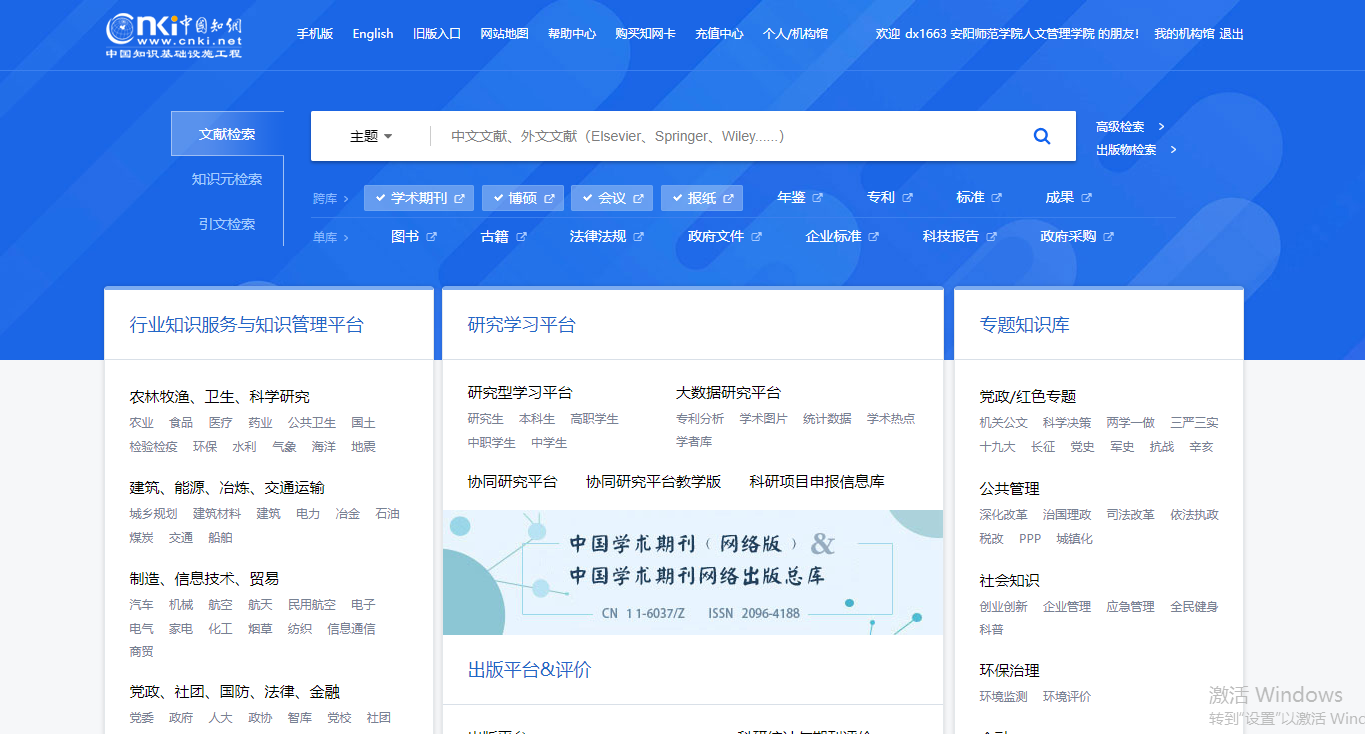Open 个人/机构馆 link
1365x734 pixels.
[x=795, y=34]
